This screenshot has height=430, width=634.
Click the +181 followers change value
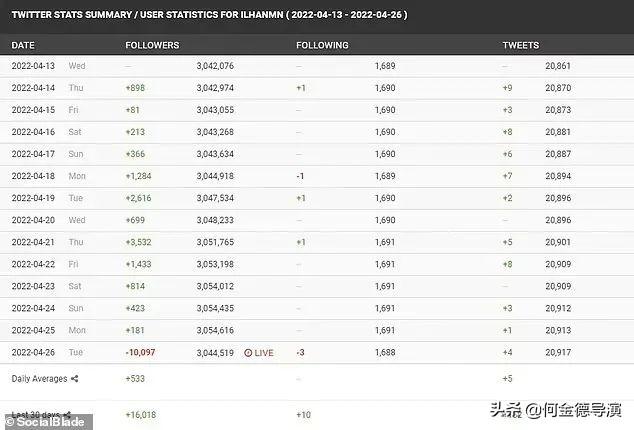coord(135,330)
